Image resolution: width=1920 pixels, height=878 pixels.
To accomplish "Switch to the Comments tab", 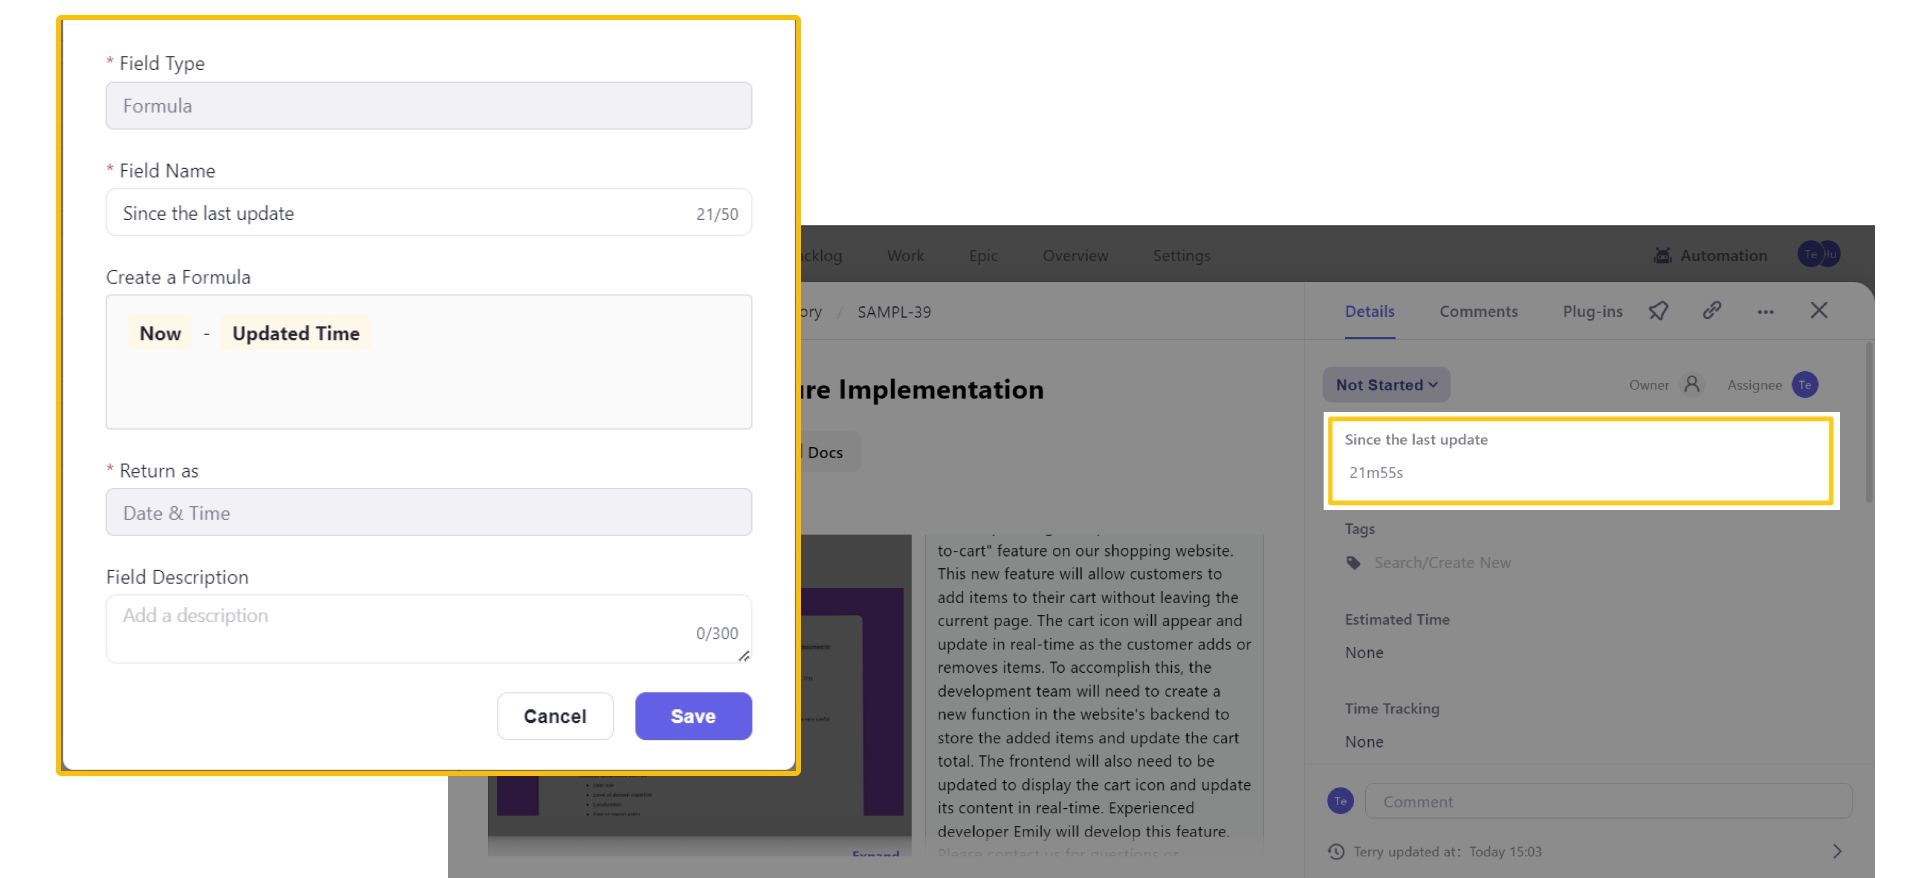I will [1478, 312].
